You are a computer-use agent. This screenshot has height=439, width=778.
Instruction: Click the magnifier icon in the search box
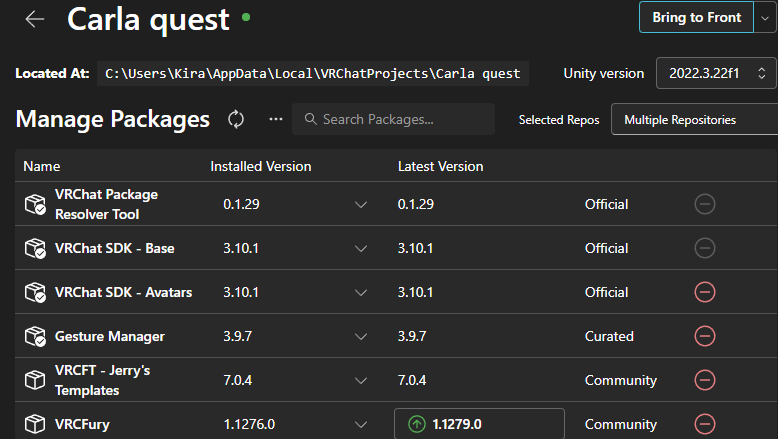(x=311, y=119)
